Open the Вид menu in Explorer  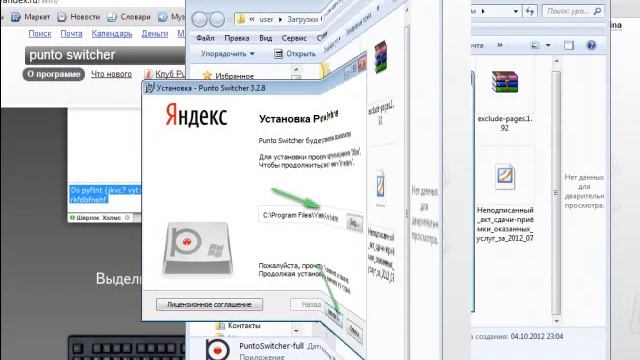265,38
